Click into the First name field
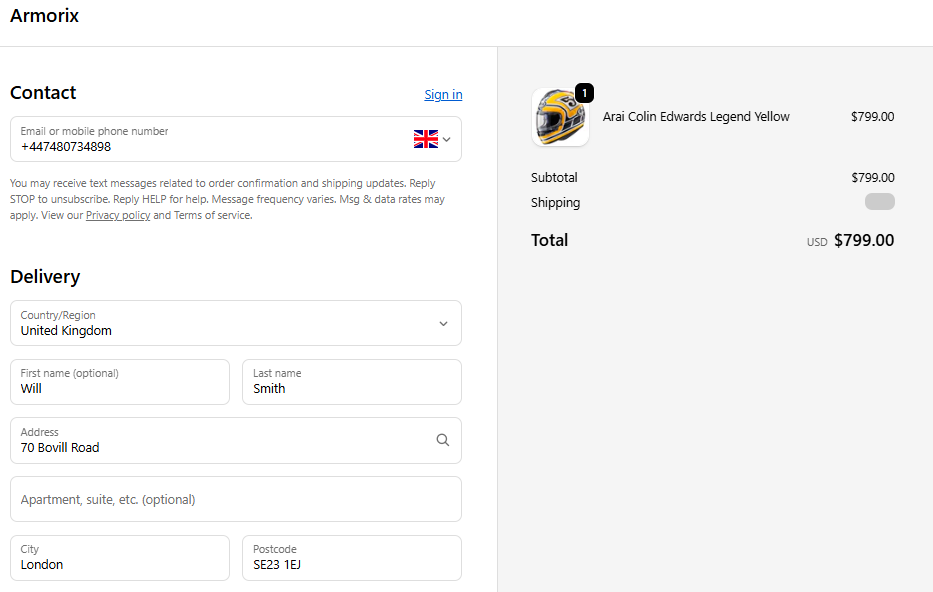The width and height of the screenshot is (933, 592). tap(120, 382)
